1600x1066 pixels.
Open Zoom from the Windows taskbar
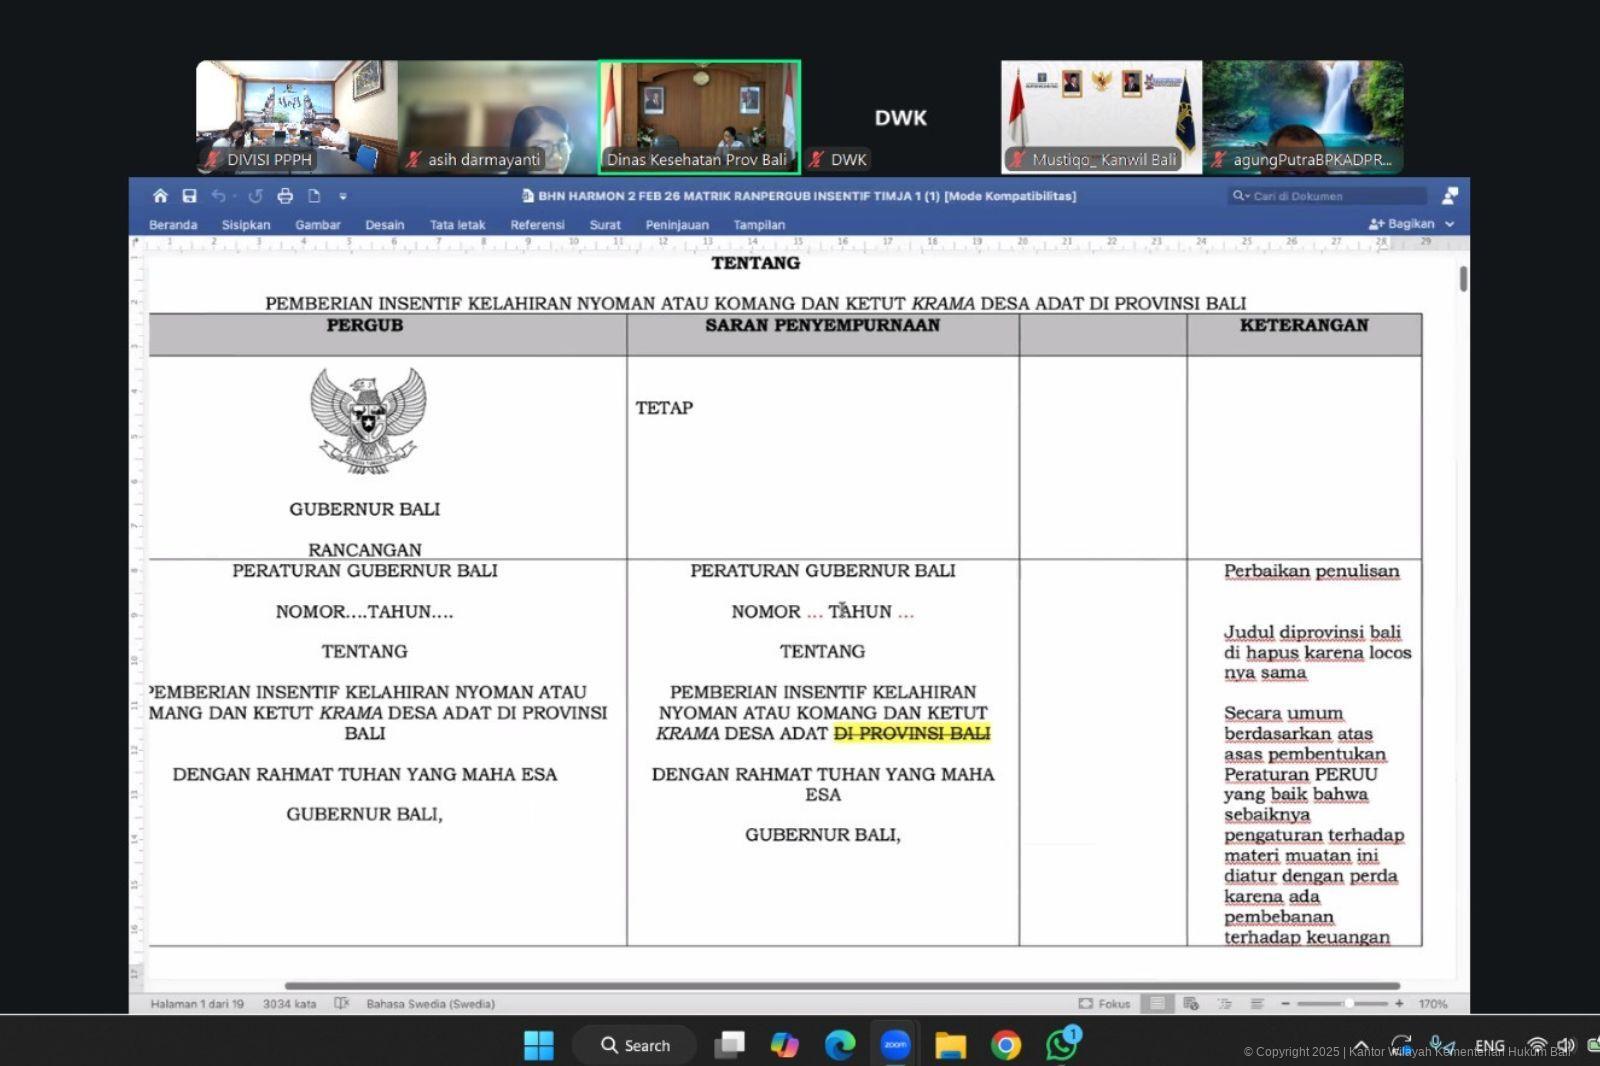[895, 1045]
